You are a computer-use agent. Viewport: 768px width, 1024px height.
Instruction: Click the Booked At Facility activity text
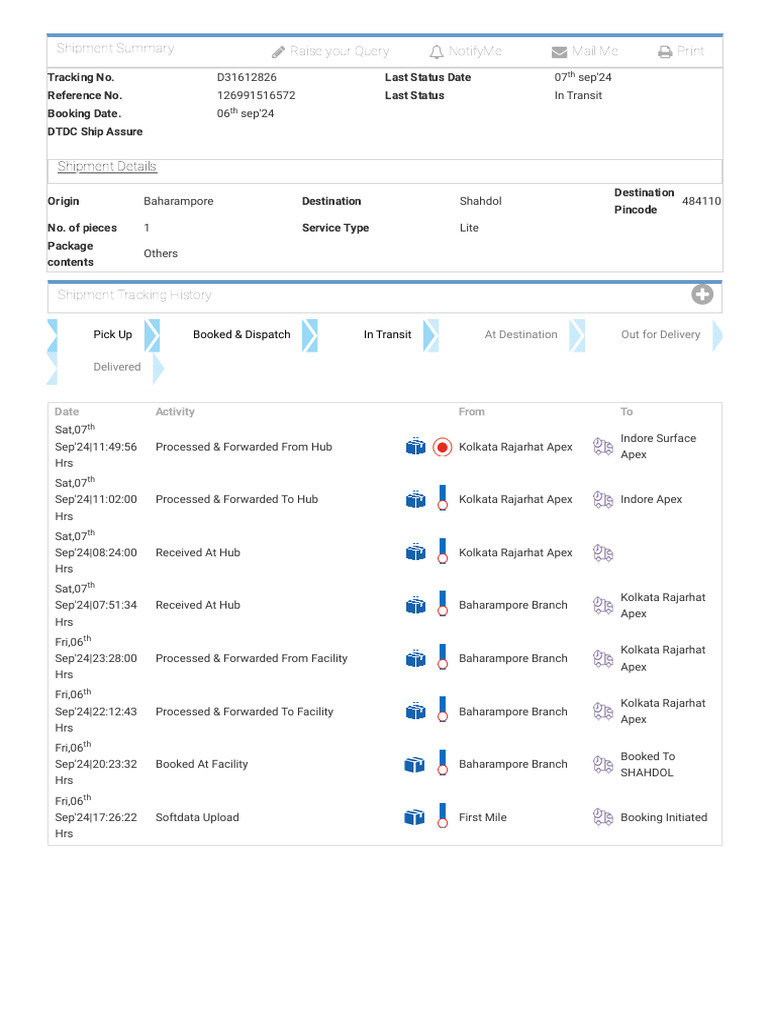coord(202,764)
